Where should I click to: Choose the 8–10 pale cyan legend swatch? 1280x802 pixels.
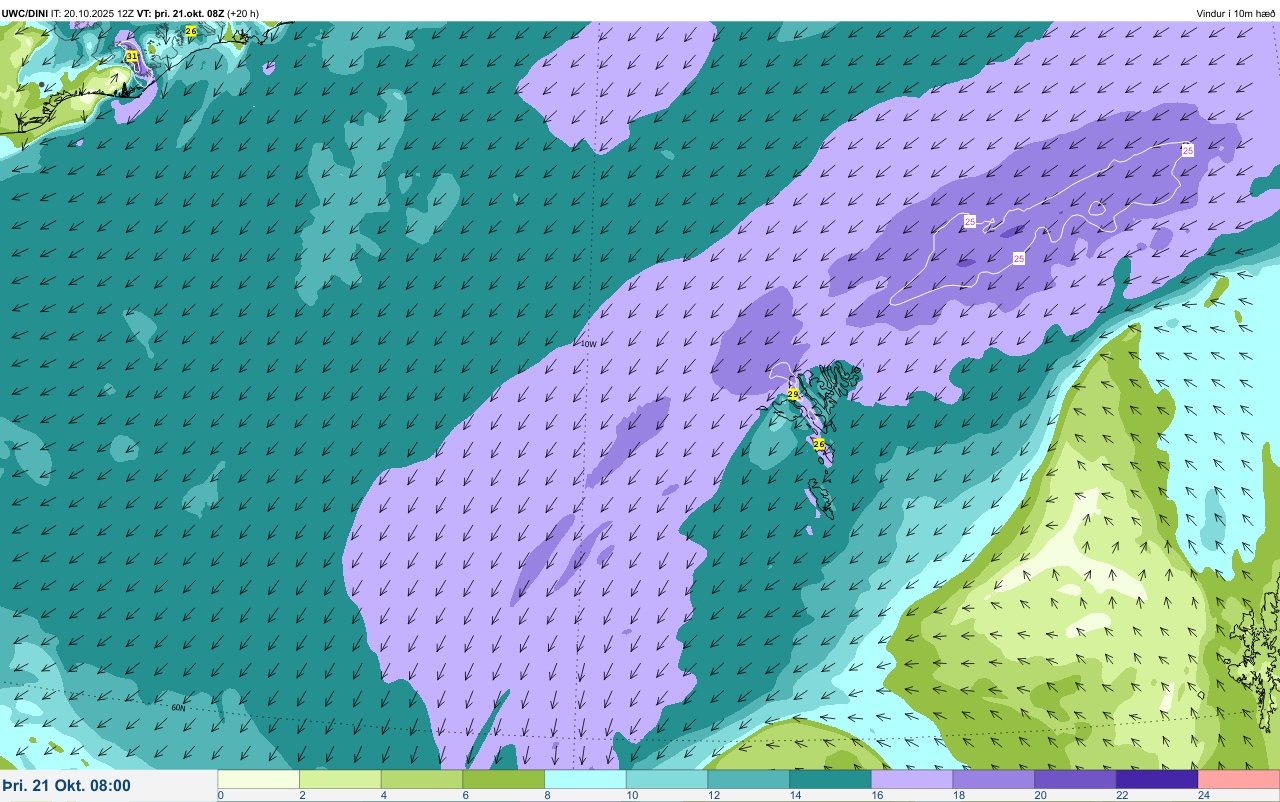click(585, 779)
